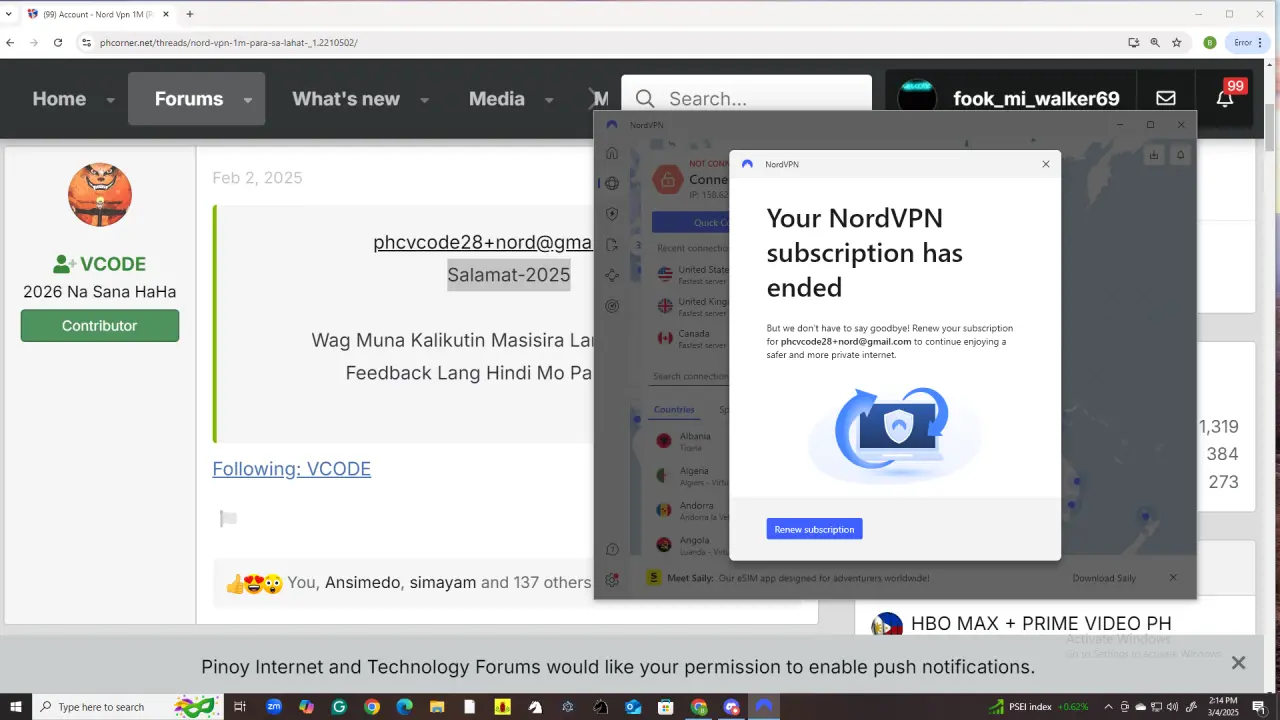Open the Windows Start menu
The height and width of the screenshot is (720, 1280).
pyautogui.click(x=16, y=707)
